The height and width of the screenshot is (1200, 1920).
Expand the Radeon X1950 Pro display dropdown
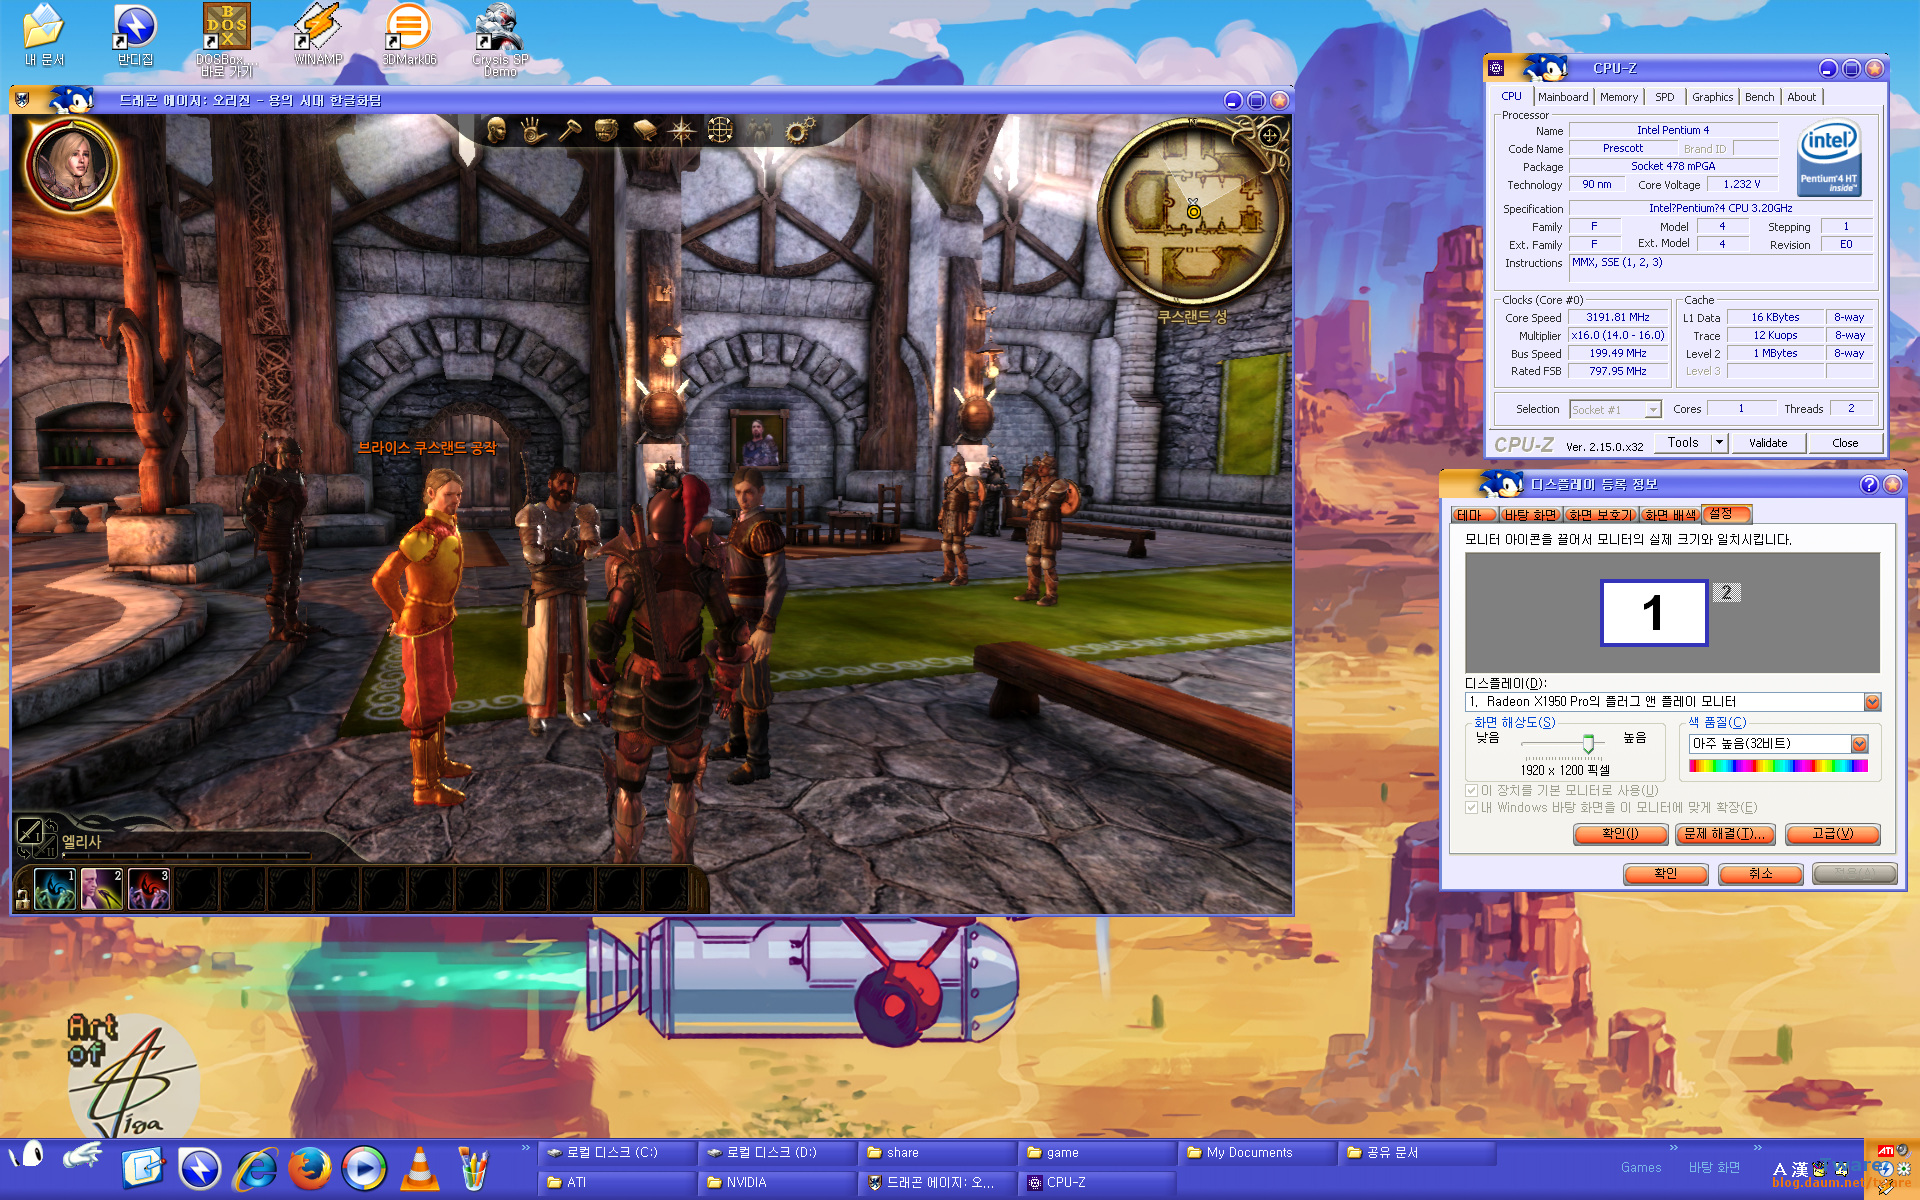pyautogui.click(x=1872, y=702)
